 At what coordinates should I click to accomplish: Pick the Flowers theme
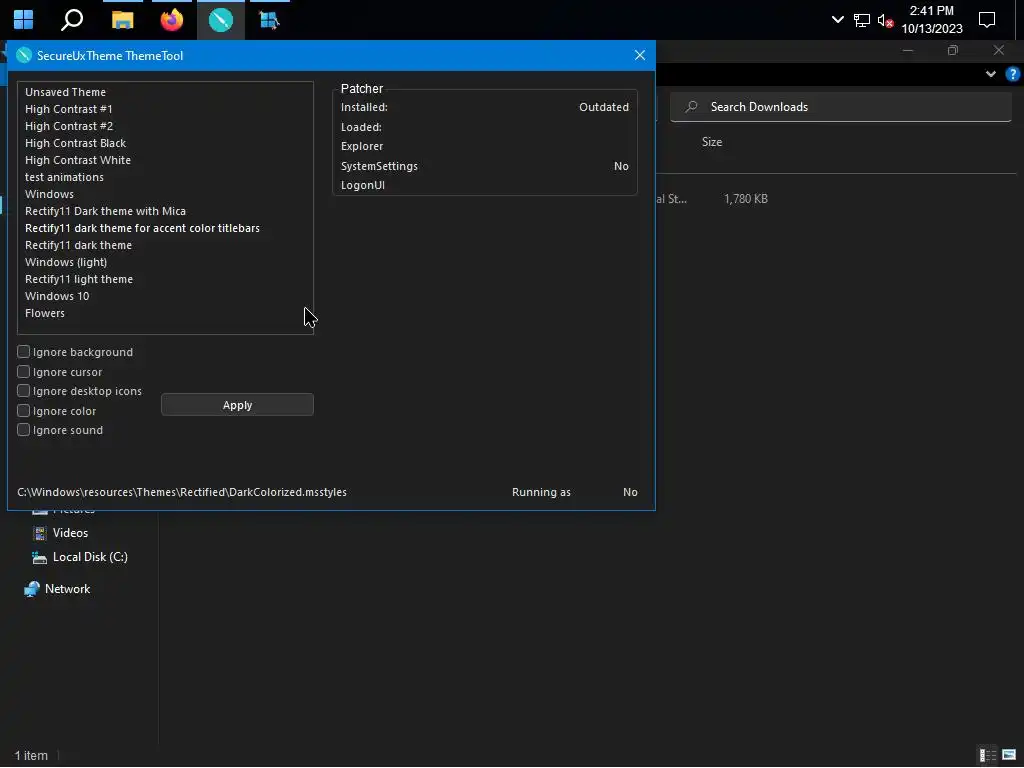(44, 313)
